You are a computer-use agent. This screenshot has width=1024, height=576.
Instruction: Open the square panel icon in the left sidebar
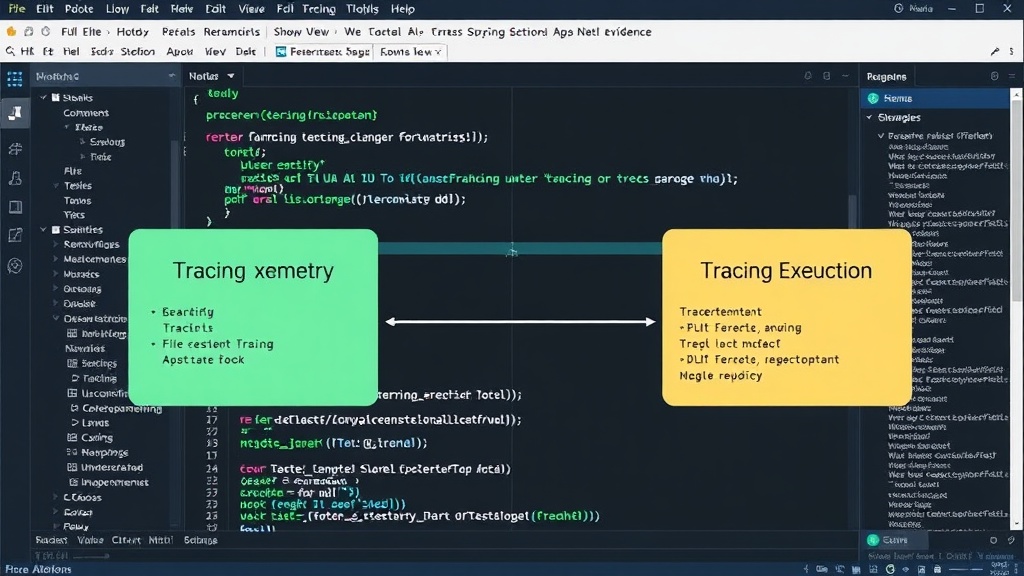pos(15,207)
